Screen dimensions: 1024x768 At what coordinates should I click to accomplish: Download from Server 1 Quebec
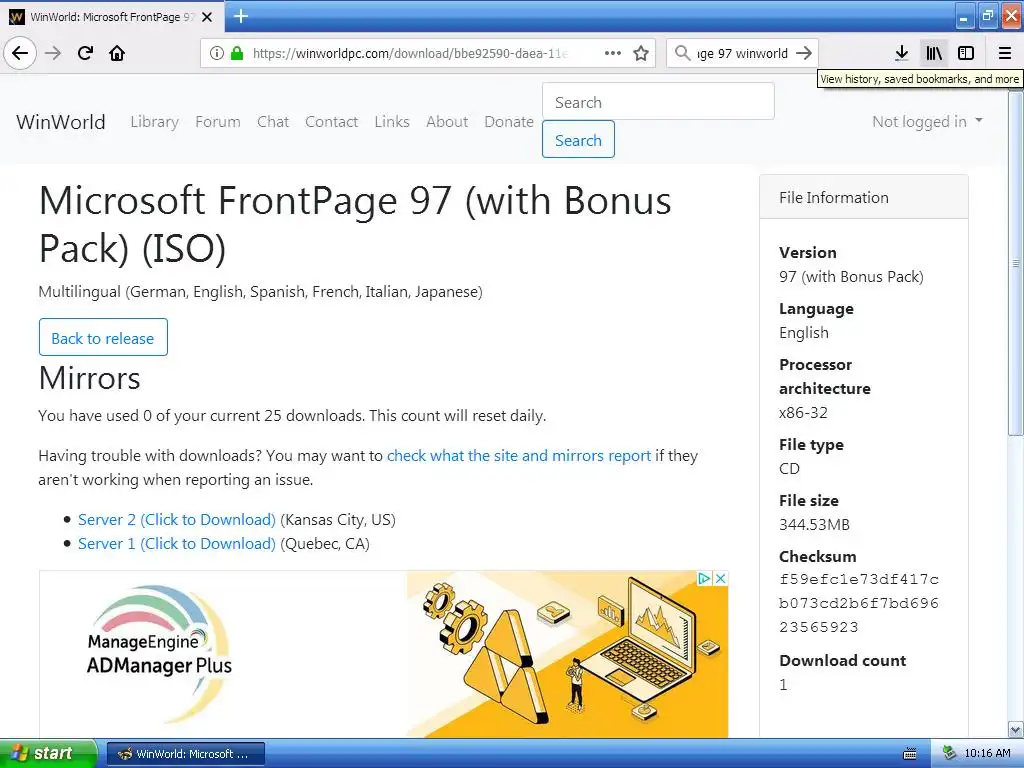tap(176, 543)
